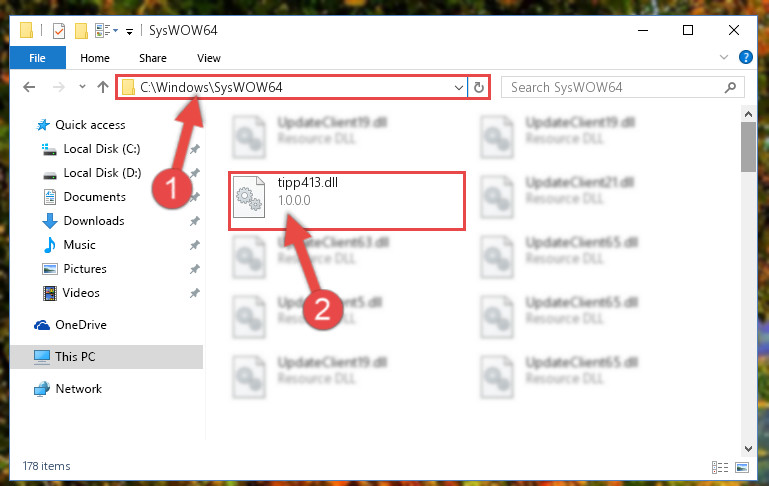Viewport: 769px width, 486px height.
Task: Click the Search SysWOW64 input field
Action: 615,87
